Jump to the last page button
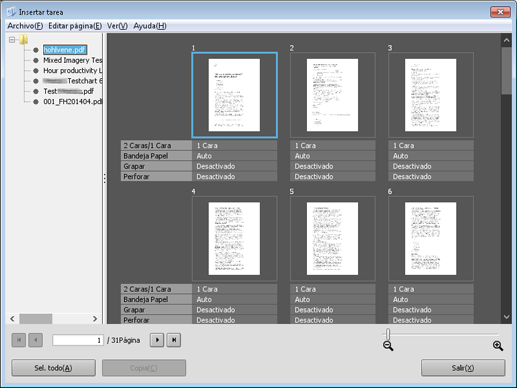This screenshot has height=388, width=517. coord(174,340)
